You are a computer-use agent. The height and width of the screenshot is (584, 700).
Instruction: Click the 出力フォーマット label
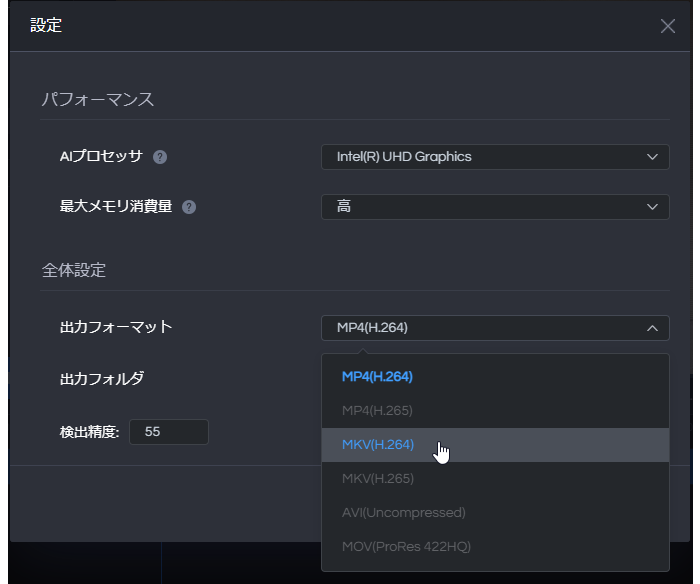click(116, 327)
